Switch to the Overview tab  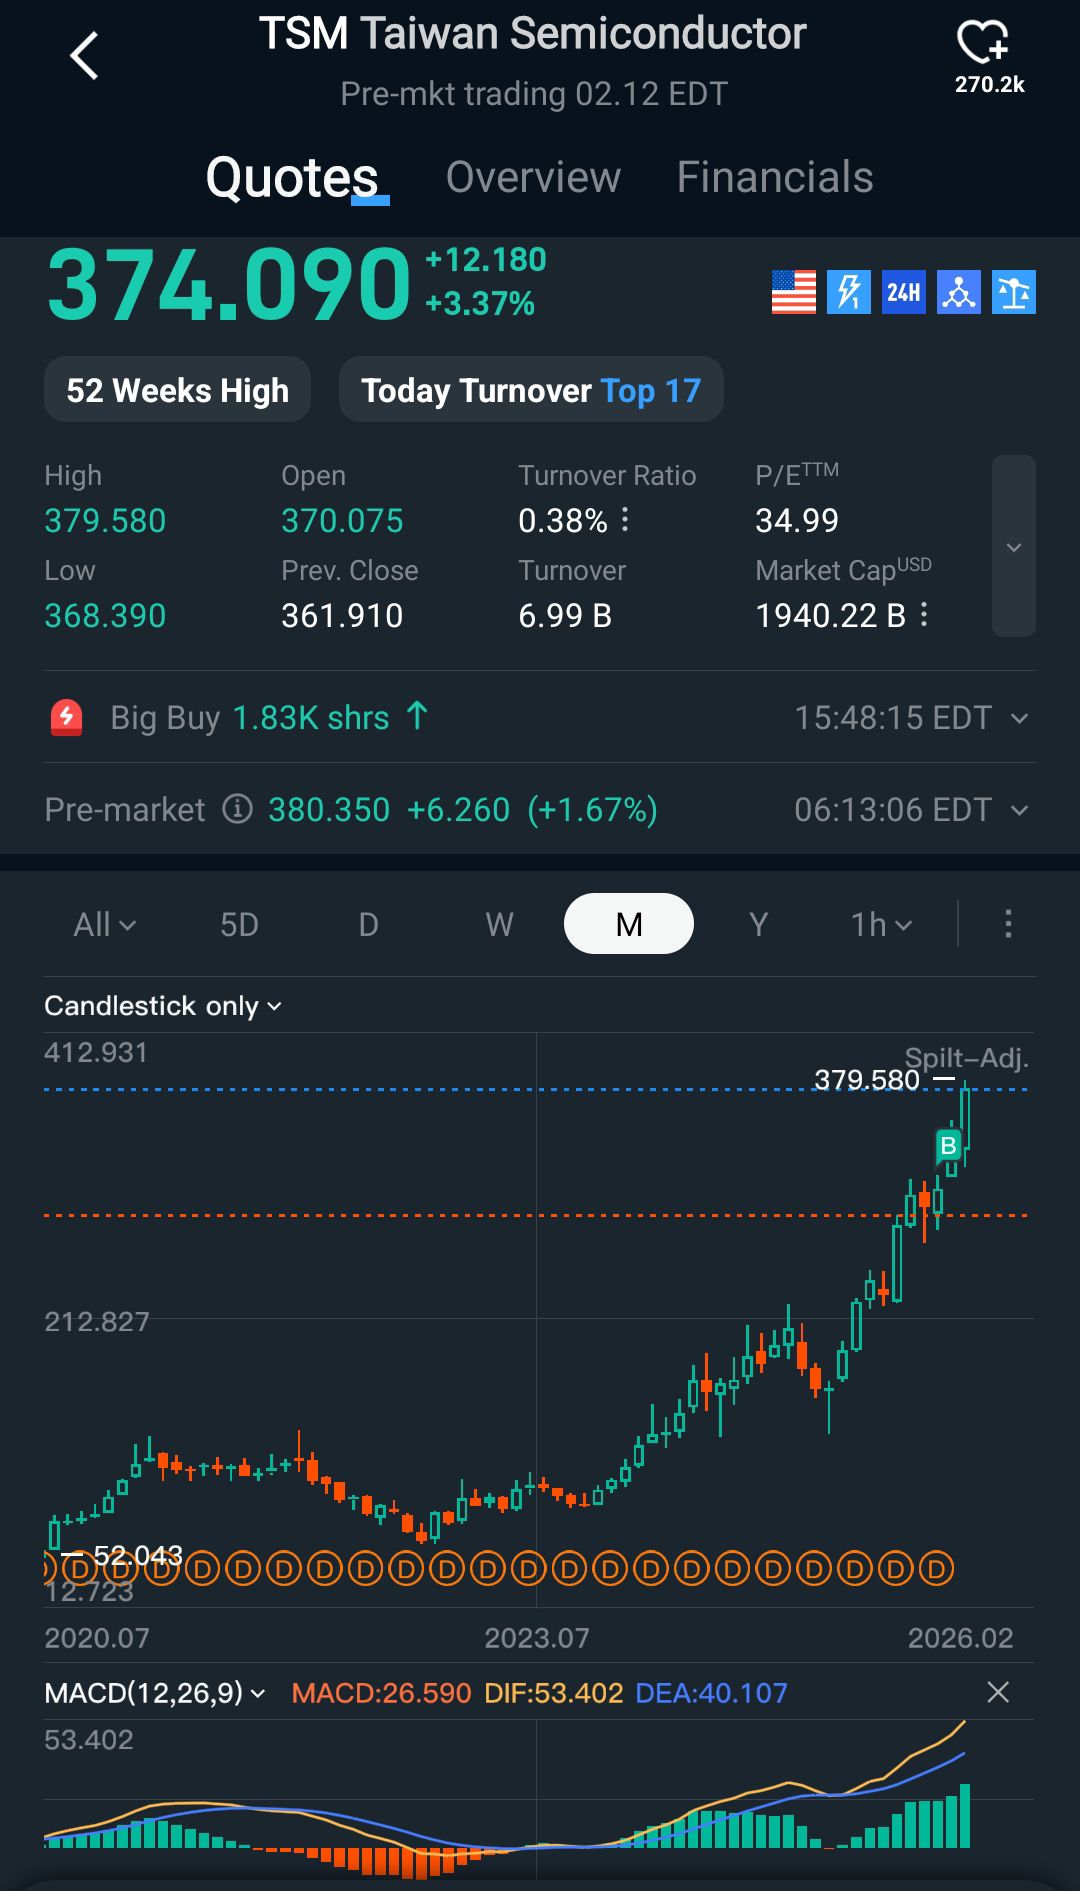pos(533,177)
